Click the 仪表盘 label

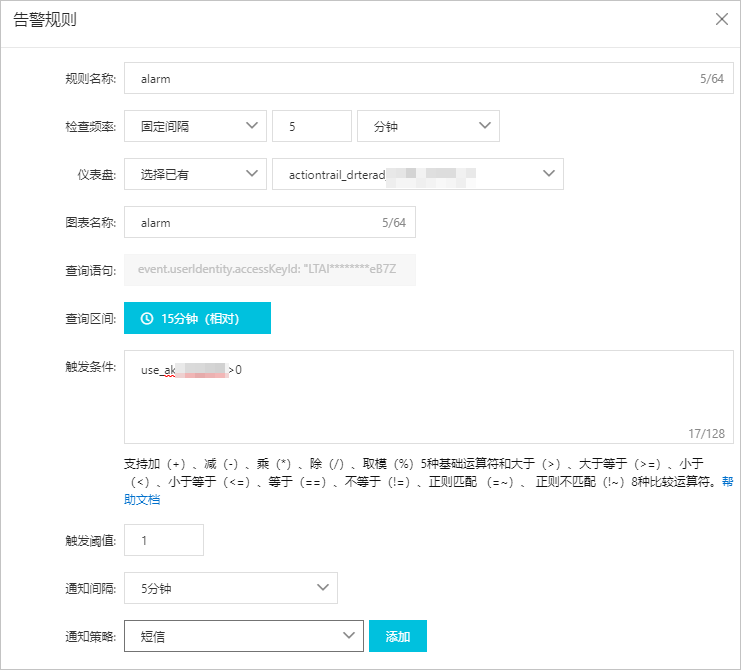pyautogui.click(x=96, y=175)
